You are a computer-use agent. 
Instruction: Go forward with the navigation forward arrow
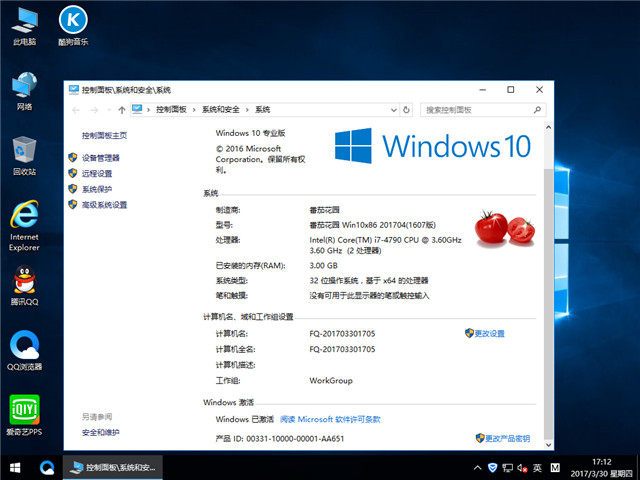94,110
